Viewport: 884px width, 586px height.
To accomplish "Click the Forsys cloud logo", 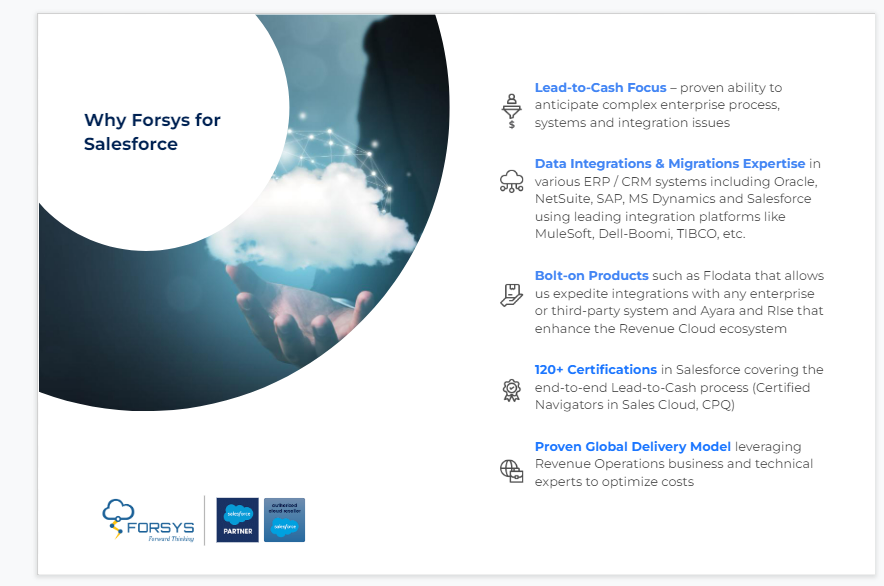I will (148, 519).
